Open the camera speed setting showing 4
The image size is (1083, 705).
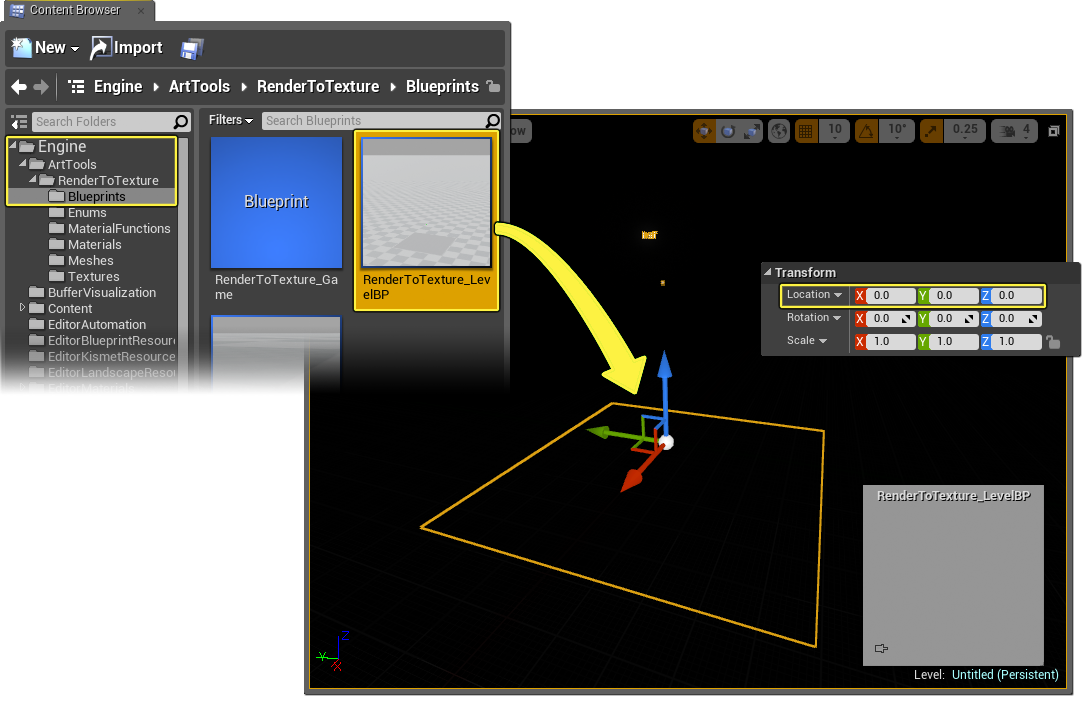tap(1014, 131)
